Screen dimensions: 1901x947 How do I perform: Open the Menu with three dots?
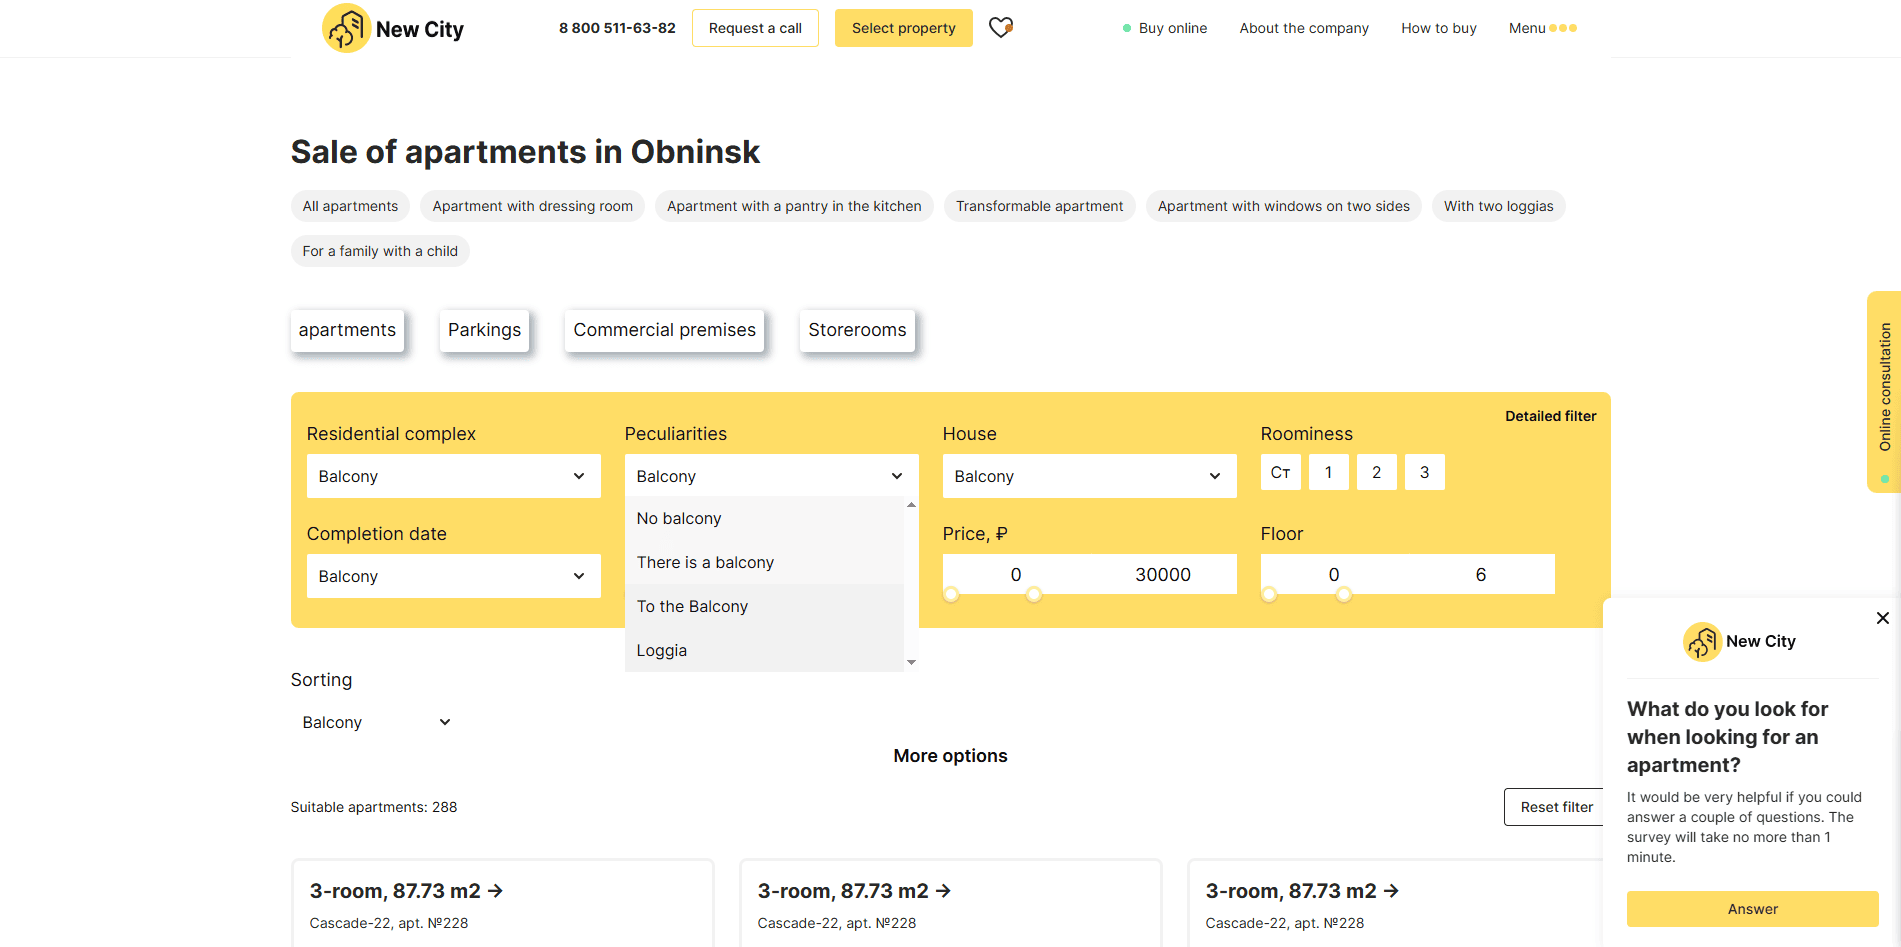pos(1542,28)
